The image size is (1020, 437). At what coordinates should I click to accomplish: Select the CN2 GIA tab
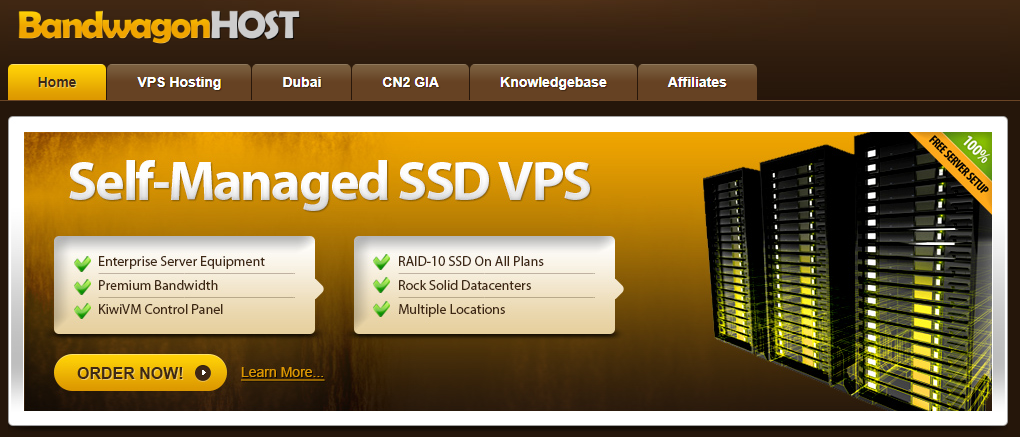point(410,83)
